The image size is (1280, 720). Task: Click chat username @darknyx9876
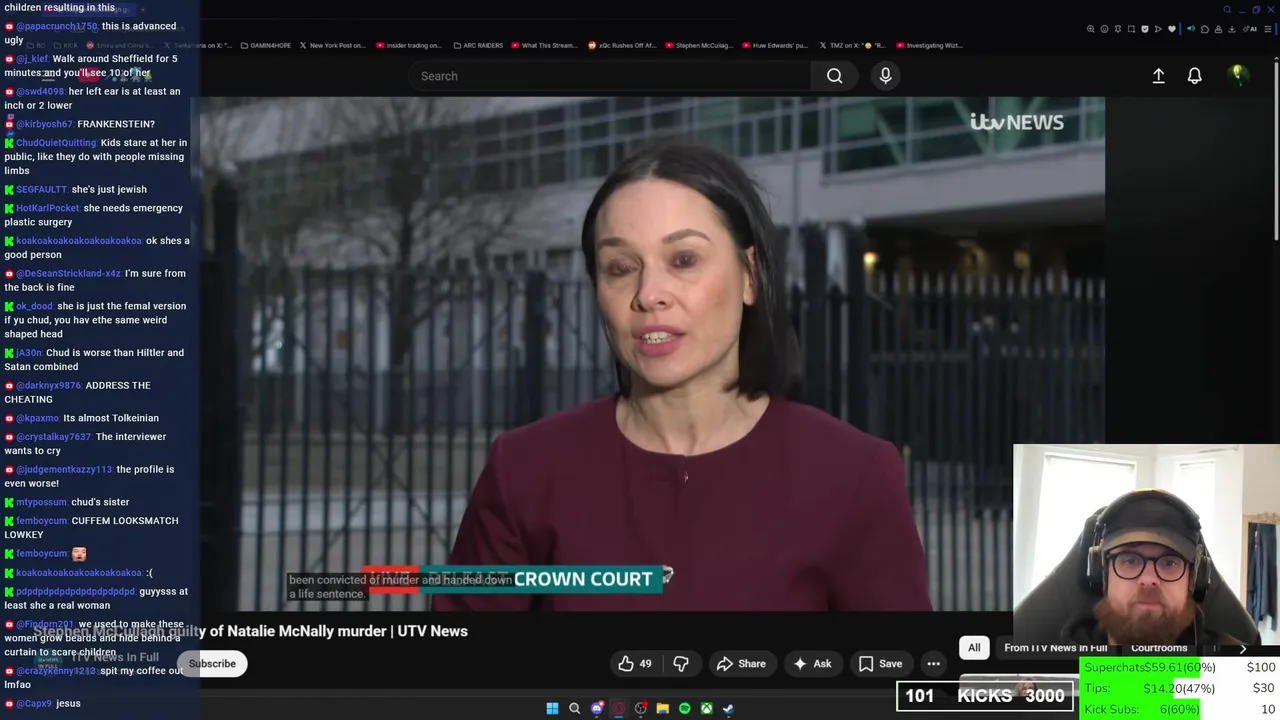click(x=48, y=385)
